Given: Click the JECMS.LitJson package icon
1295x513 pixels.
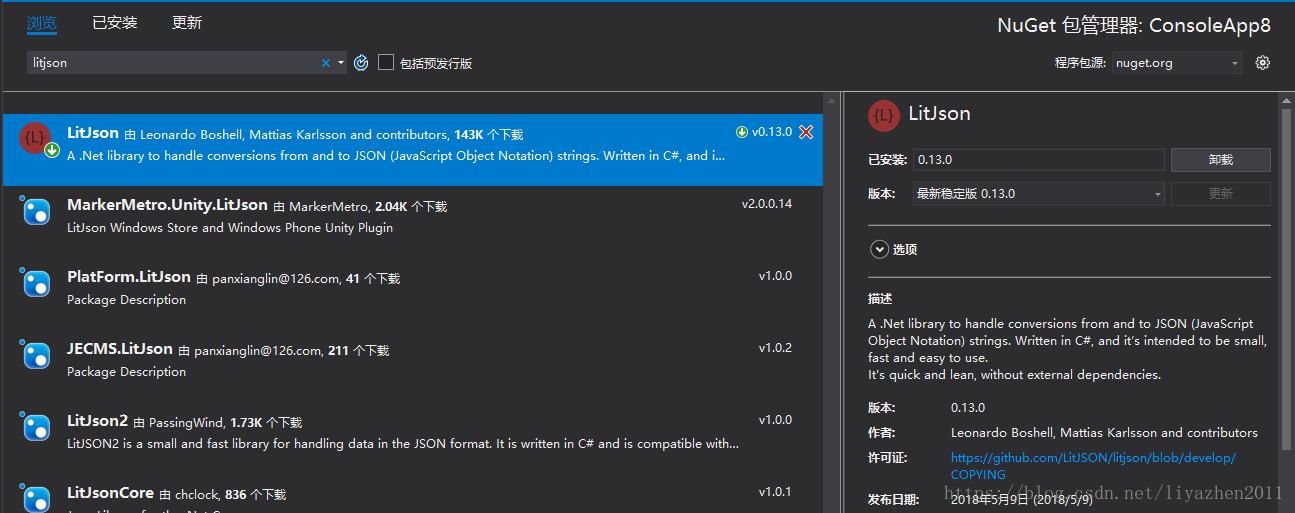Looking at the screenshot, I should click(36, 355).
